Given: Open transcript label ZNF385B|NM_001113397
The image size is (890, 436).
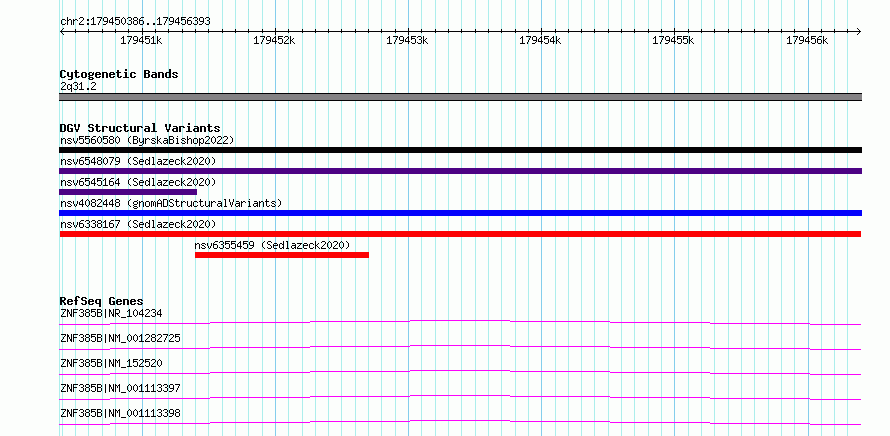Looking at the screenshot, I should pos(120,388).
